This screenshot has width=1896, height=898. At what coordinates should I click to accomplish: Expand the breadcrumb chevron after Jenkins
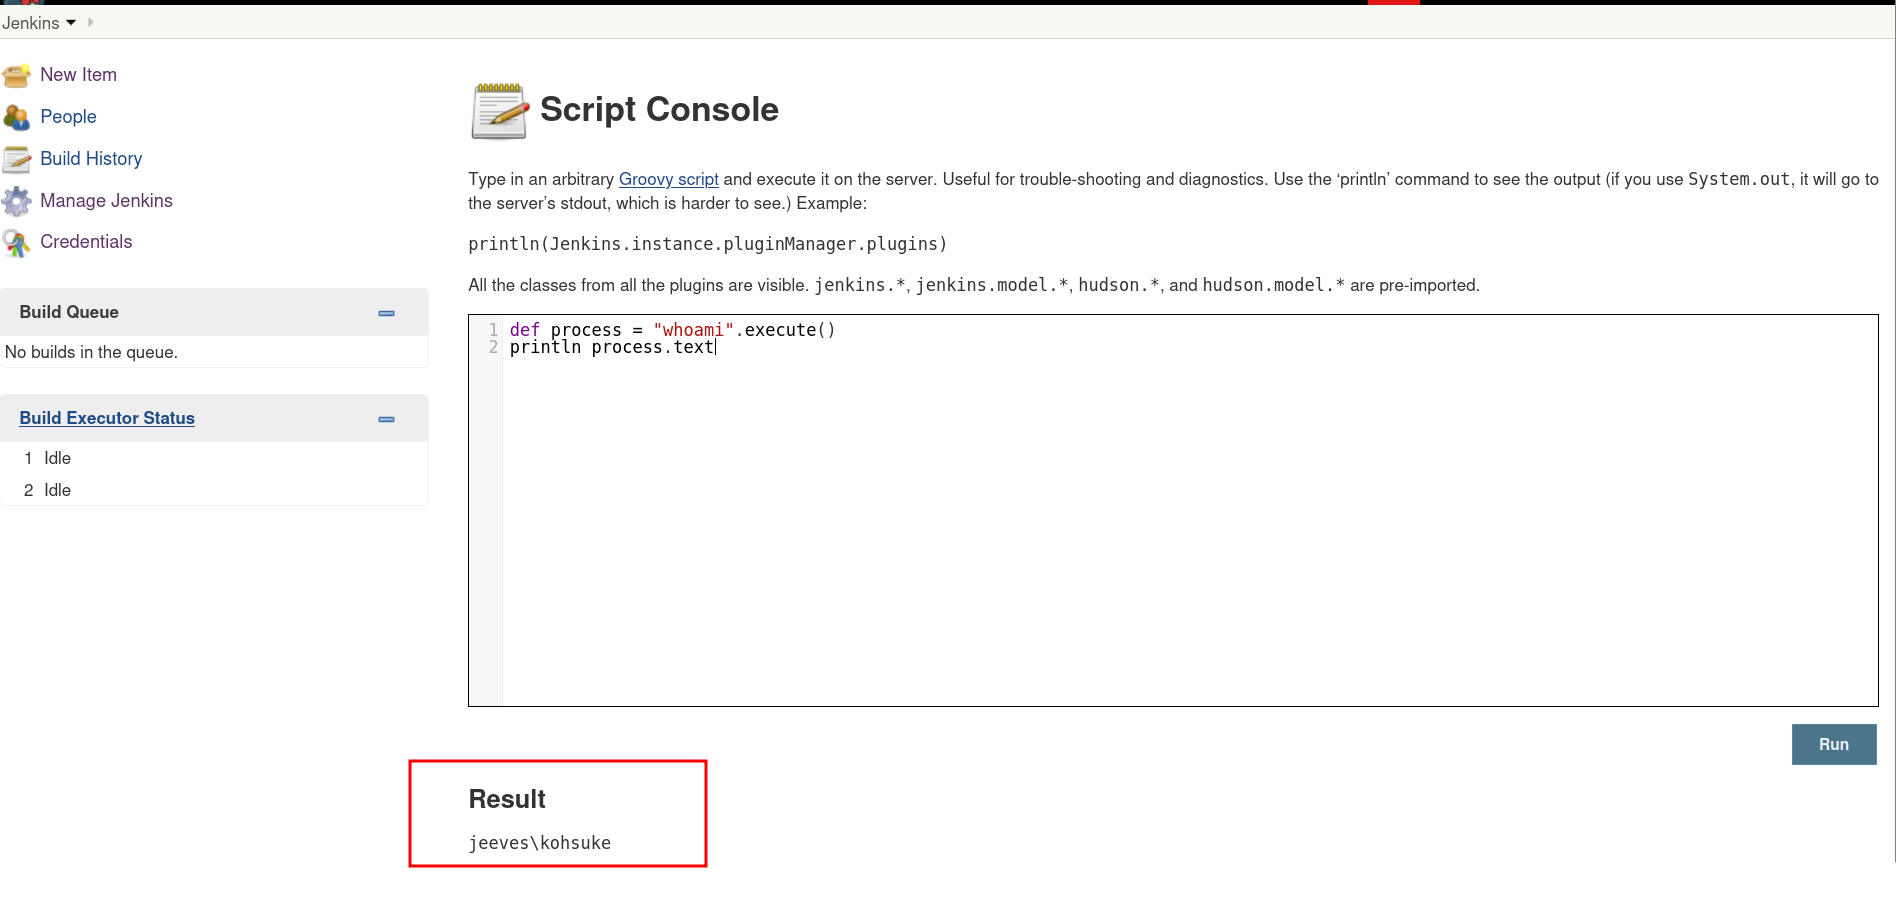(90, 22)
